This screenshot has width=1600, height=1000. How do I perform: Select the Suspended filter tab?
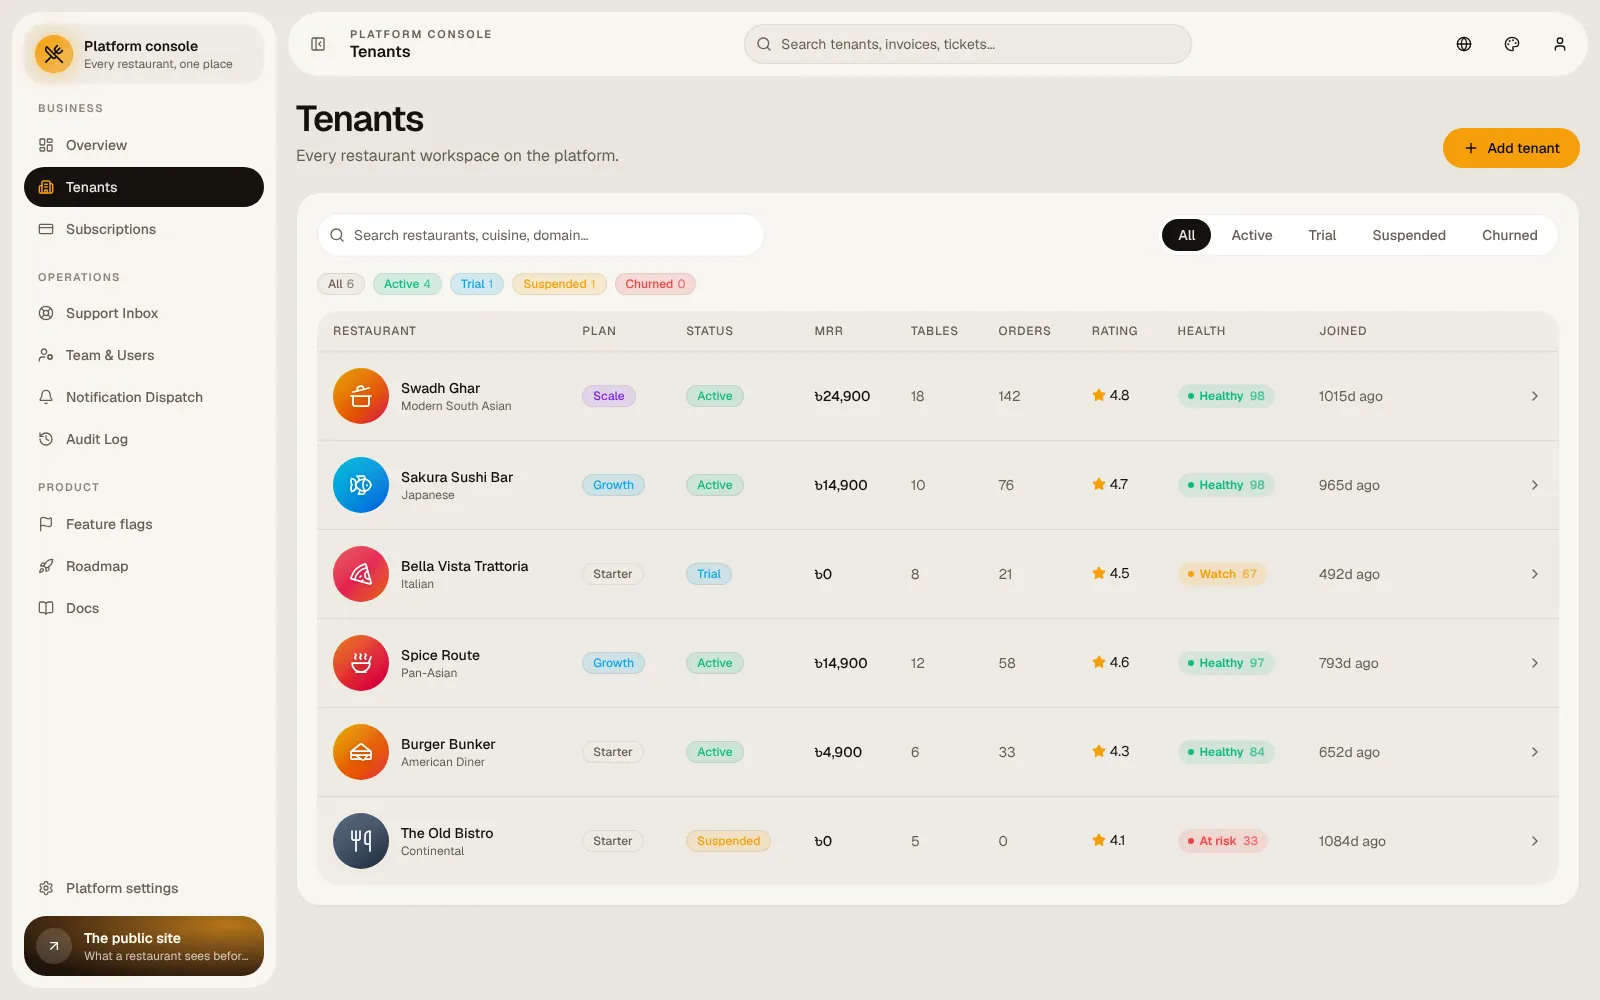1409,235
